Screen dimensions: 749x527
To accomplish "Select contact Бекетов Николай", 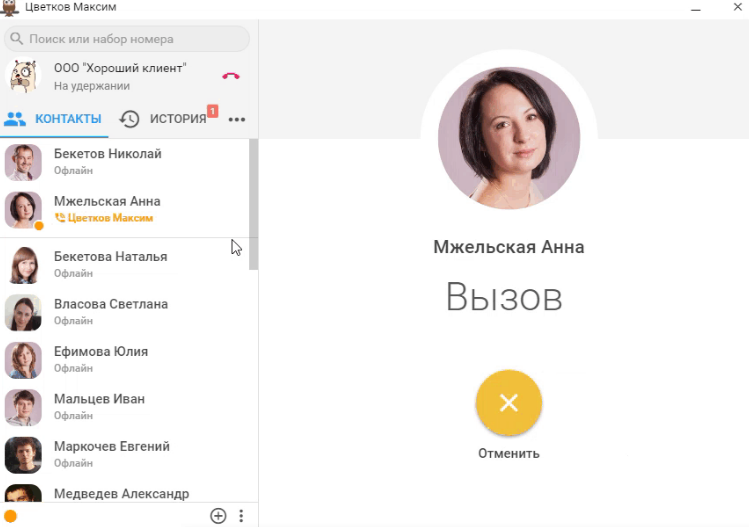I will point(125,162).
